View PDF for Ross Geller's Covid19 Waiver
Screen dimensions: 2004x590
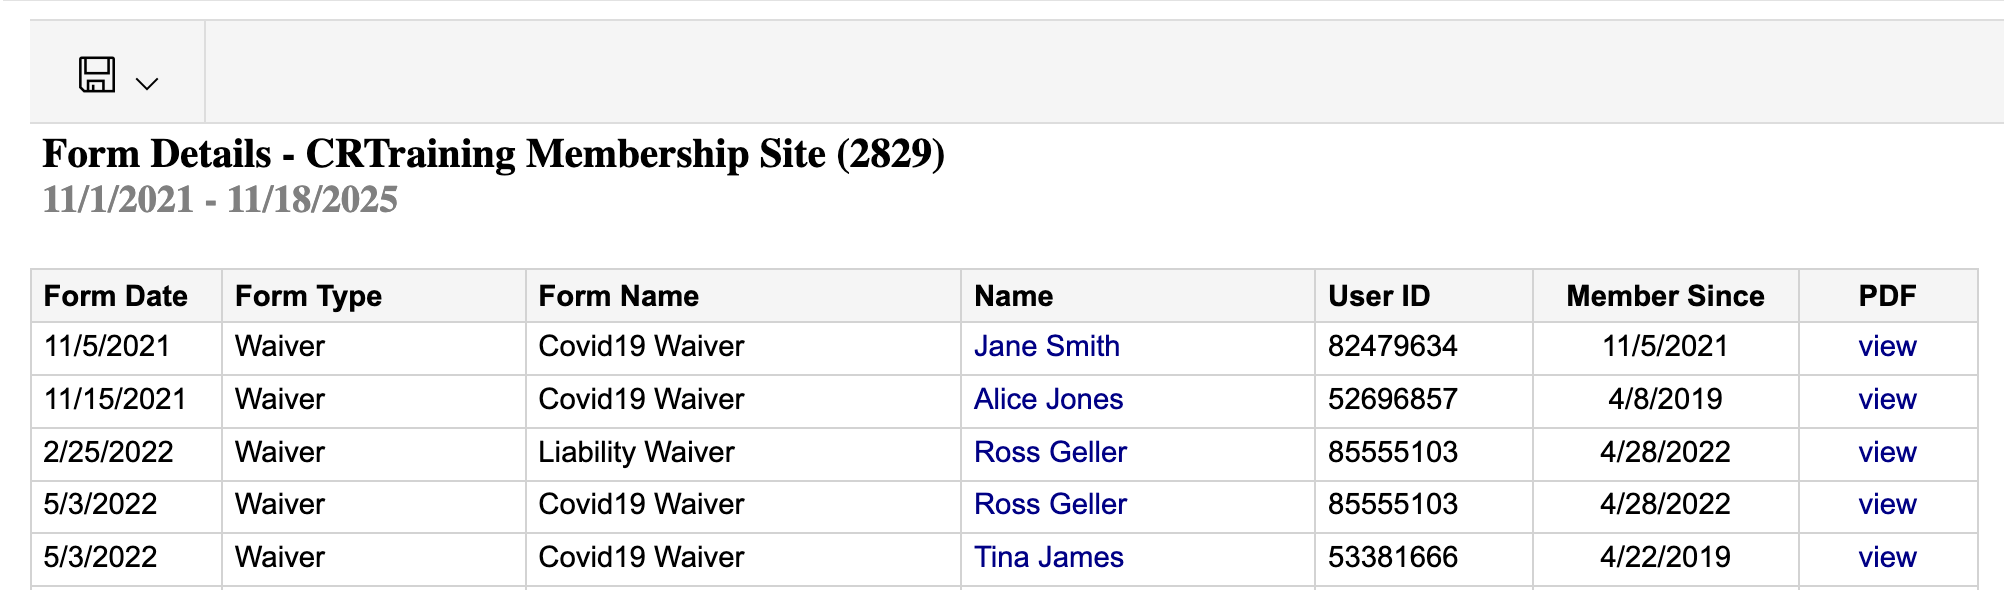click(1887, 504)
